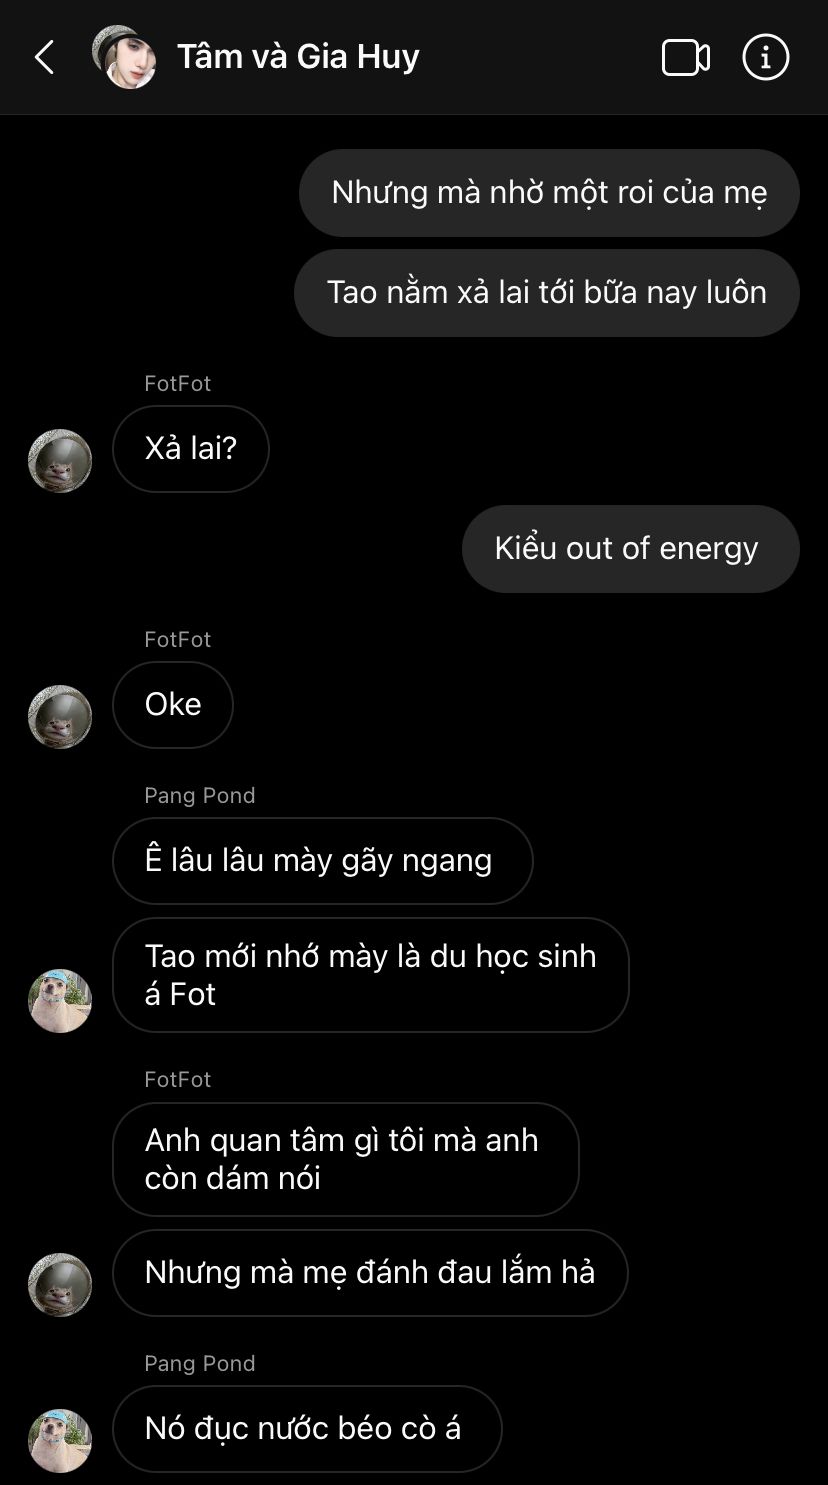Open the group avatar in the header
Screen dimensions: 828x1485
tap(125, 57)
